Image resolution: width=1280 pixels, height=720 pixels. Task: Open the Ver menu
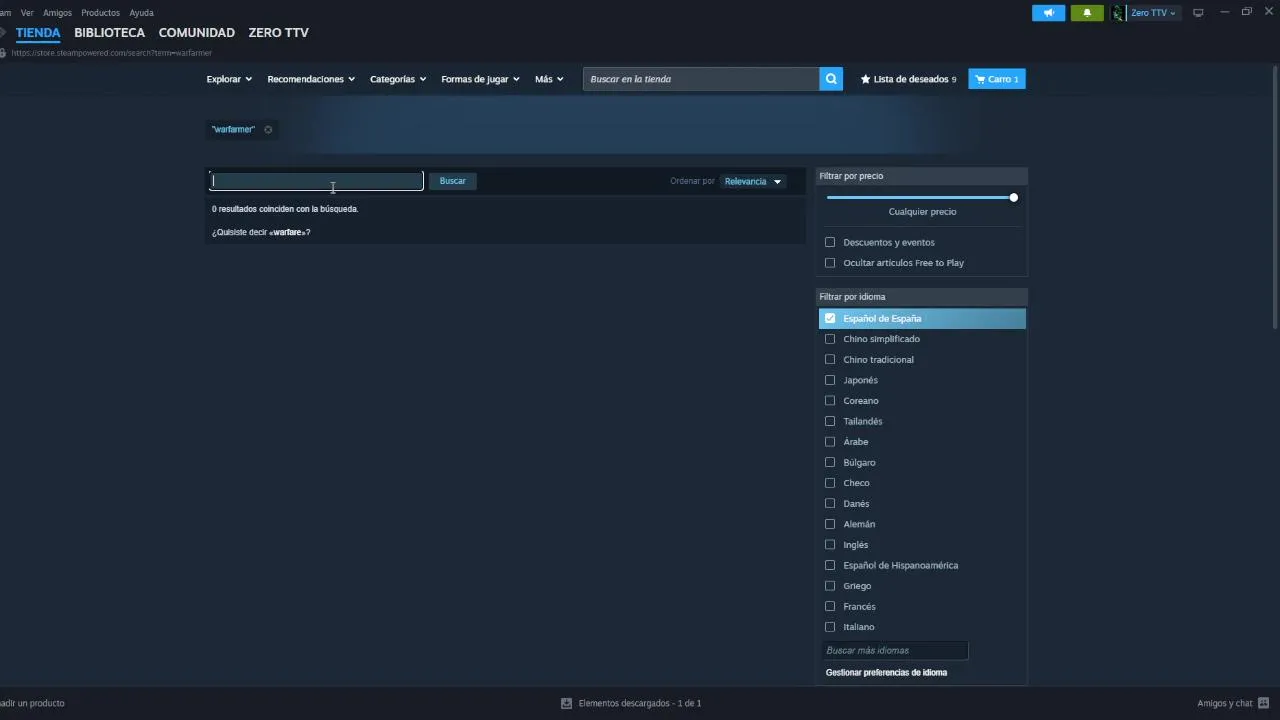(x=27, y=13)
